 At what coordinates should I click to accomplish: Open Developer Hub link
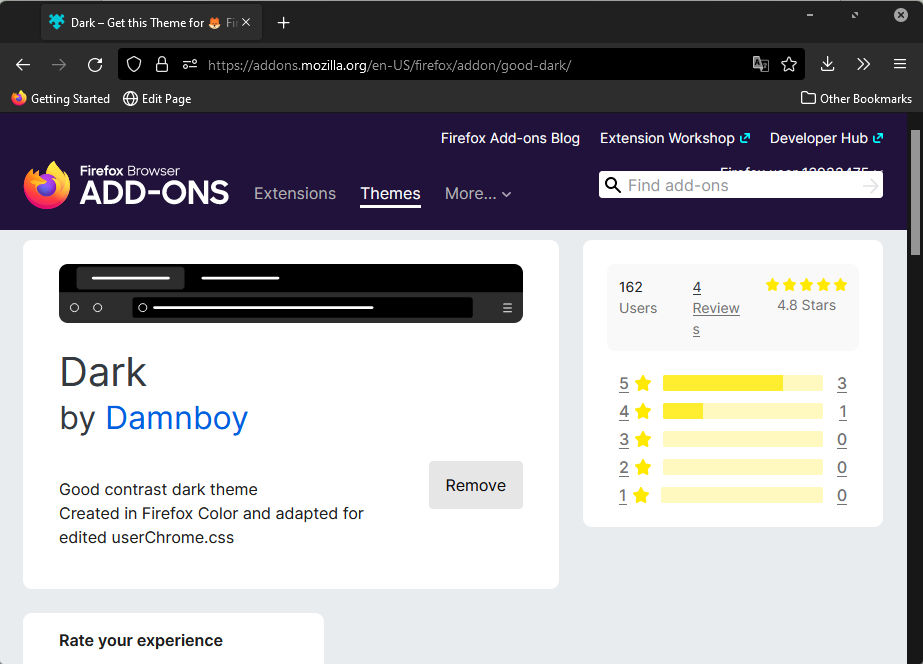coord(826,138)
